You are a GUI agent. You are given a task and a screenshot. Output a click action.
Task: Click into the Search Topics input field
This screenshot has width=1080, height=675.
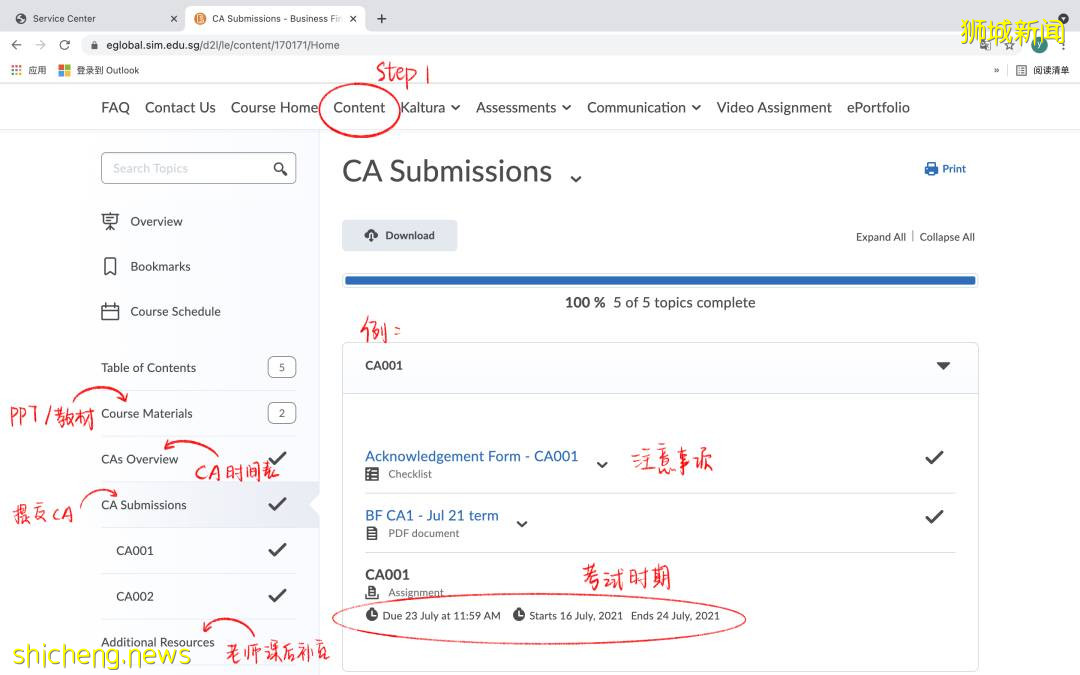click(x=185, y=169)
